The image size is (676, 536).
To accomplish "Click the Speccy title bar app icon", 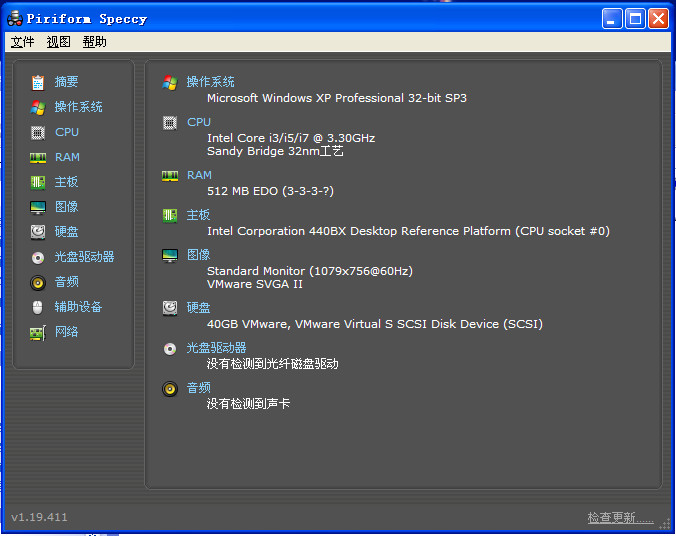I will click(15, 19).
